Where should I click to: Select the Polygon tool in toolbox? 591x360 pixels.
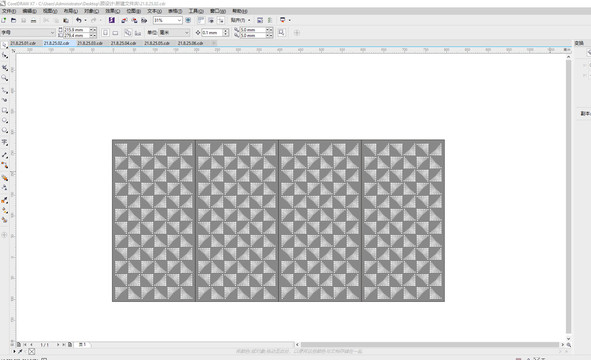coord(5,130)
